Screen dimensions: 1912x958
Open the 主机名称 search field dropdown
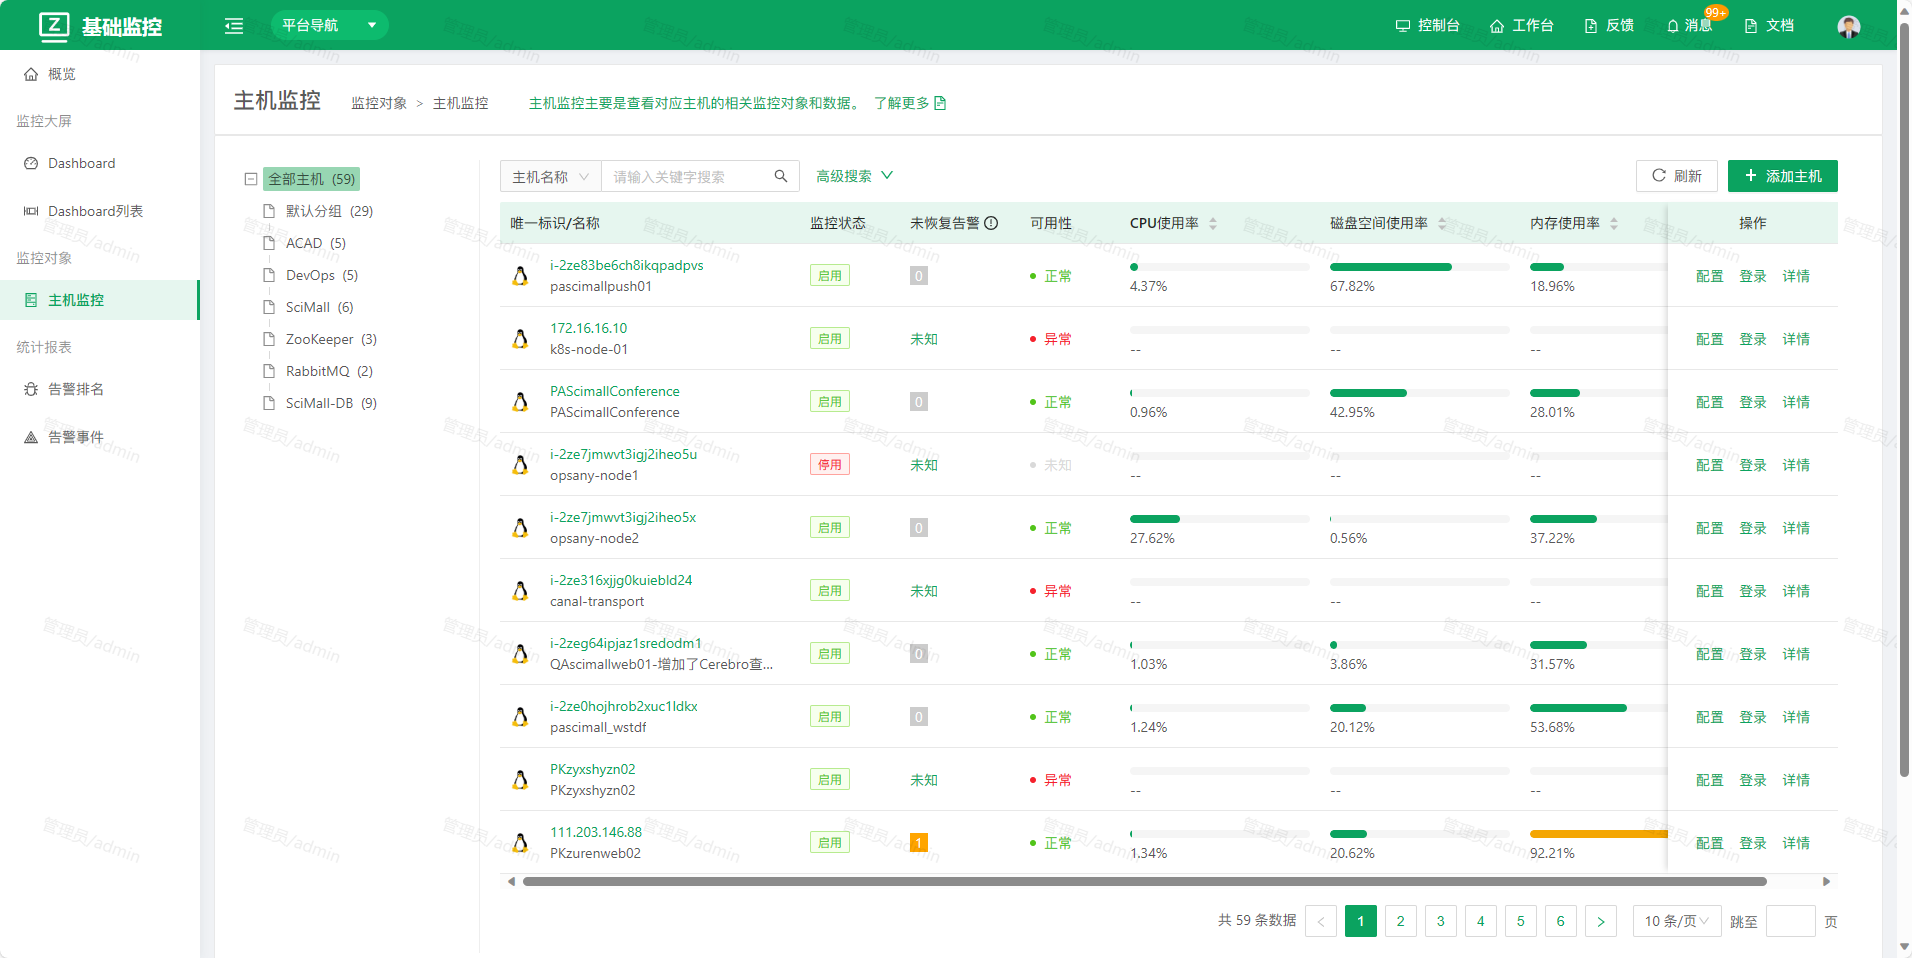click(551, 177)
